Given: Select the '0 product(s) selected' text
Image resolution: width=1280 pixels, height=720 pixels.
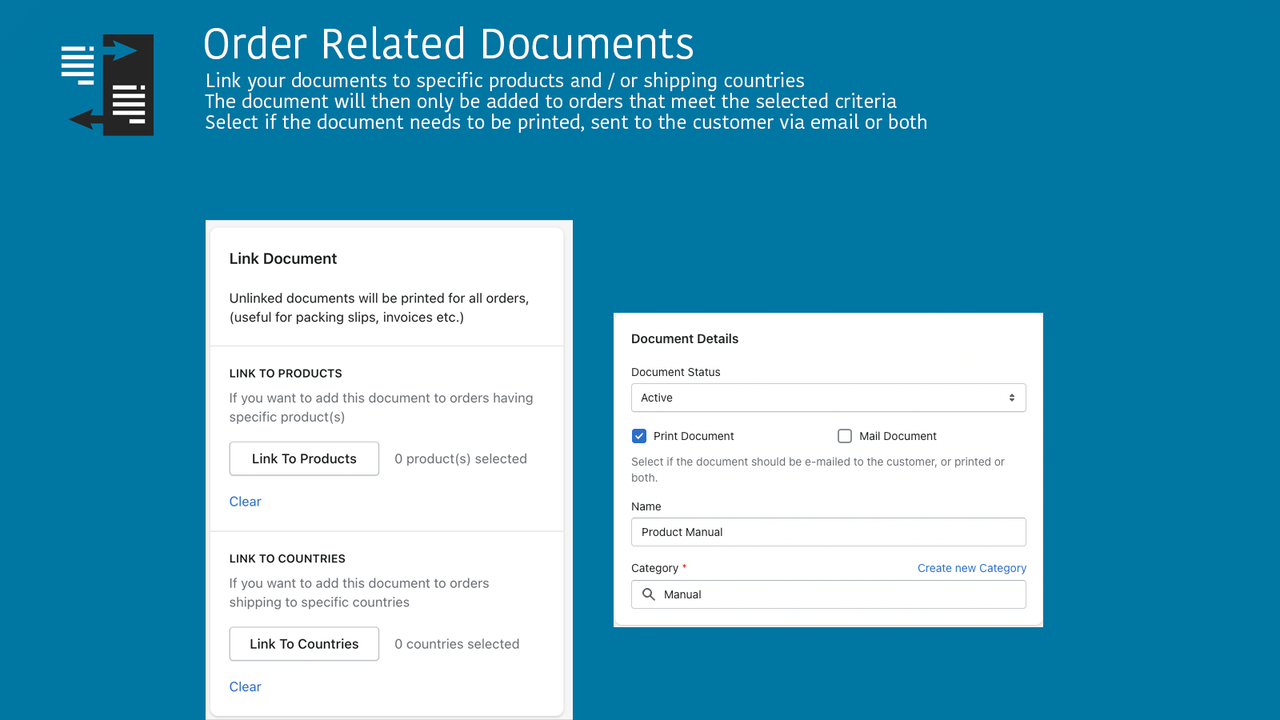Looking at the screenshot, I should pos(461,459).
